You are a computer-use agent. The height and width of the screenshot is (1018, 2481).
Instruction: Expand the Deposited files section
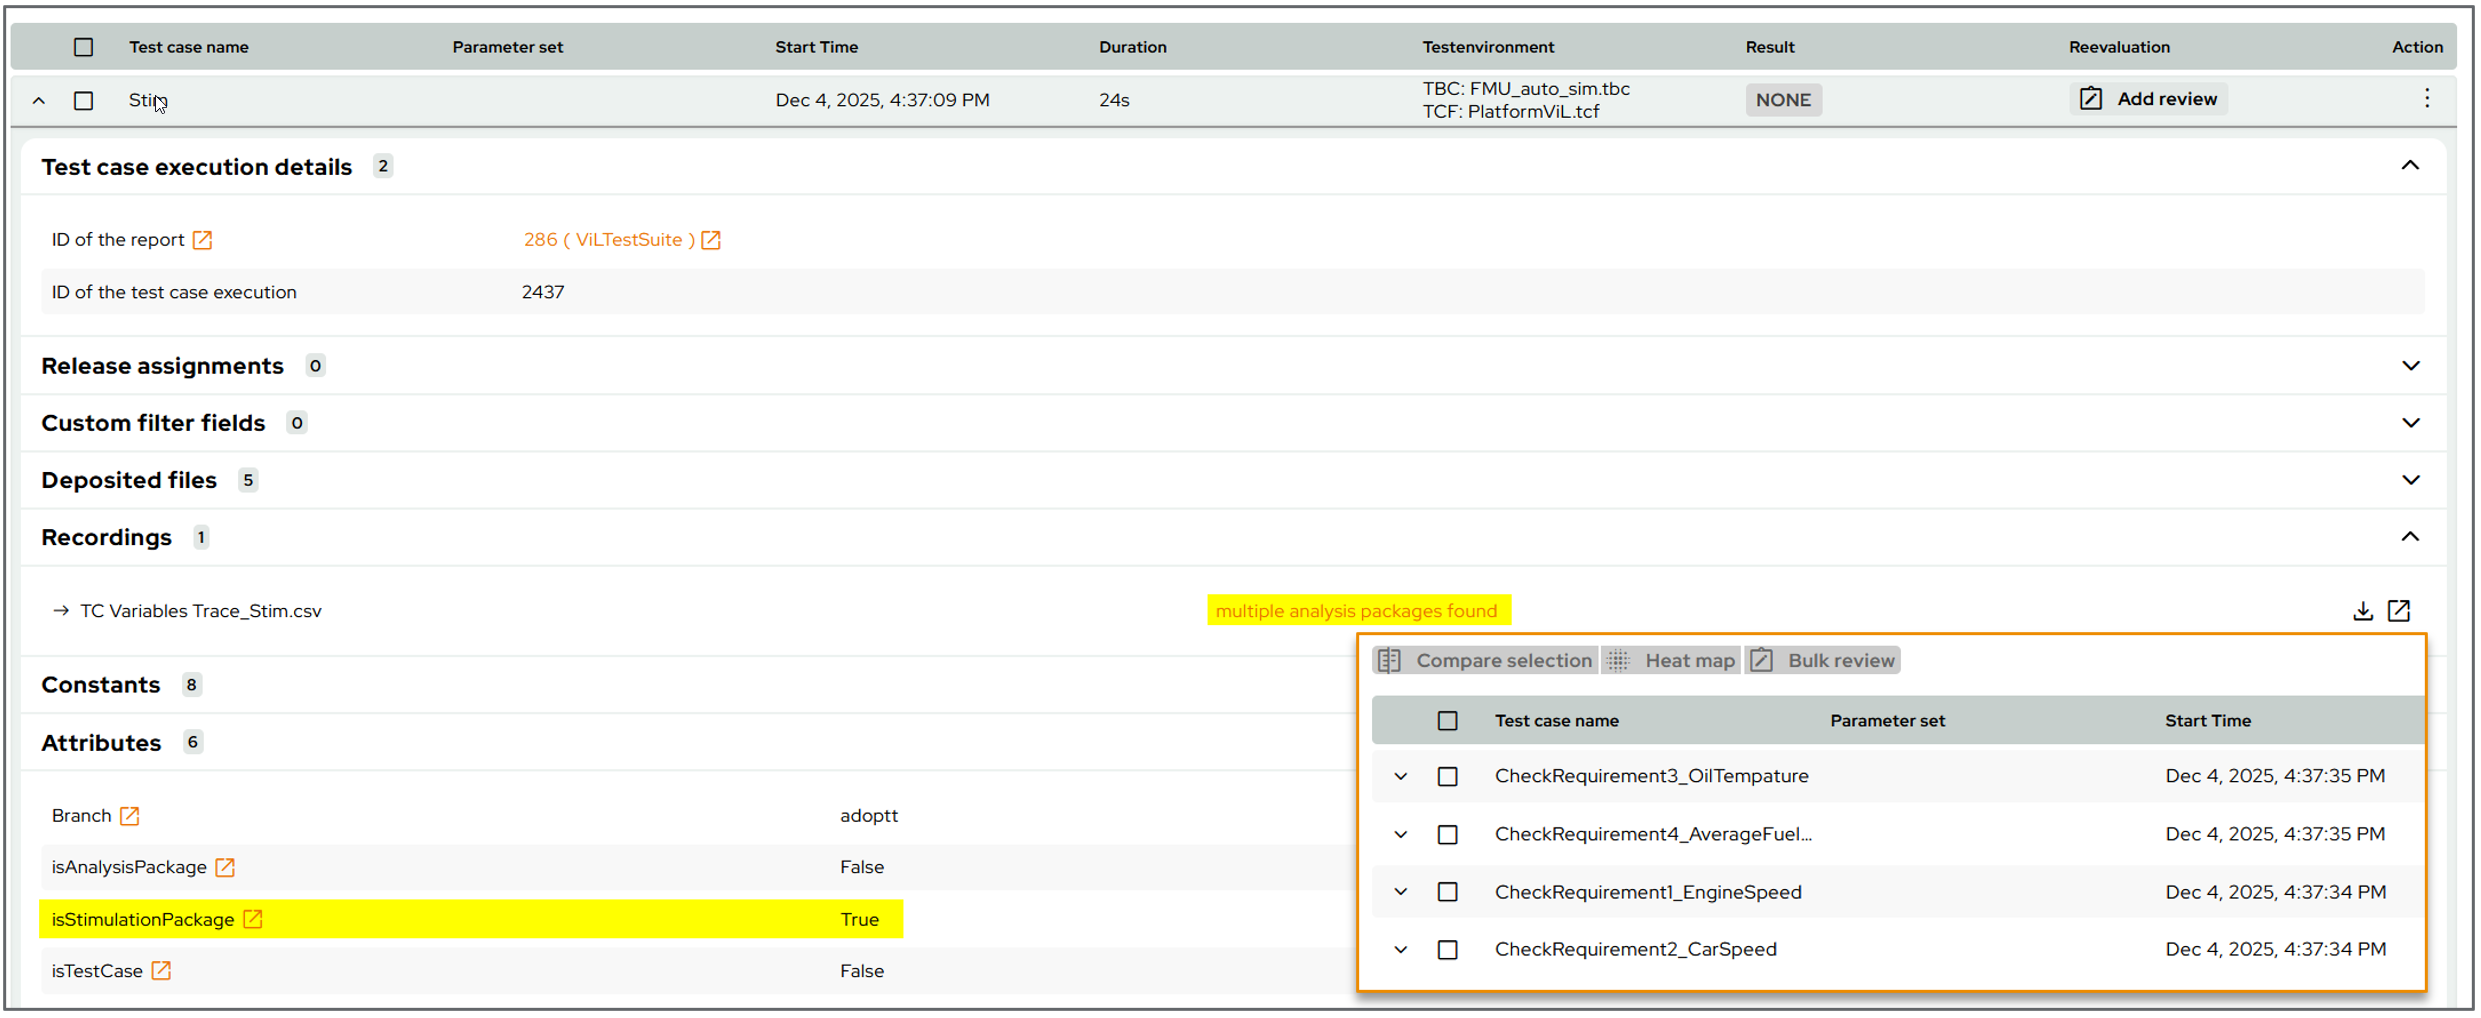click(x=2411, y=479)
